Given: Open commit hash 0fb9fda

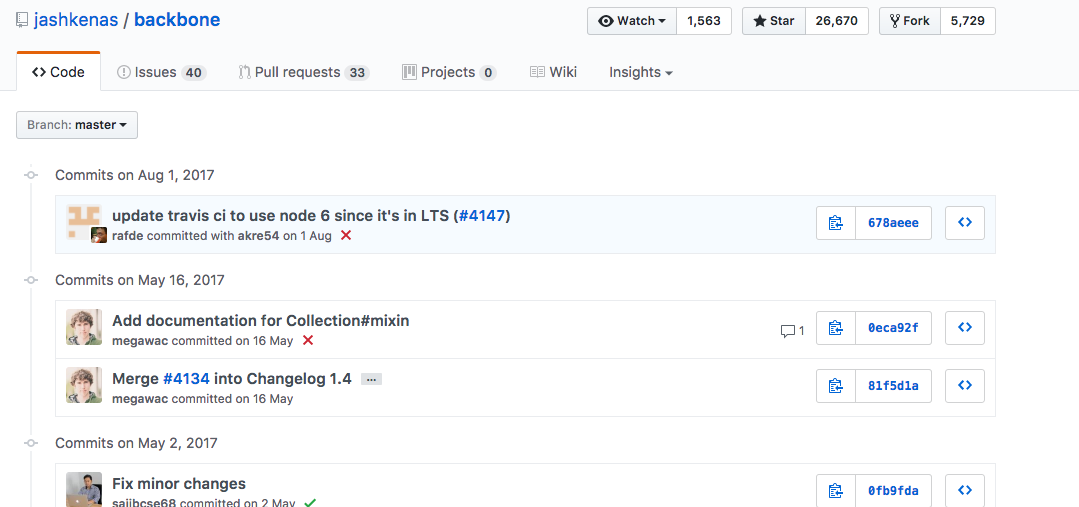Looking at the screenshot, I should click(893, 490).
